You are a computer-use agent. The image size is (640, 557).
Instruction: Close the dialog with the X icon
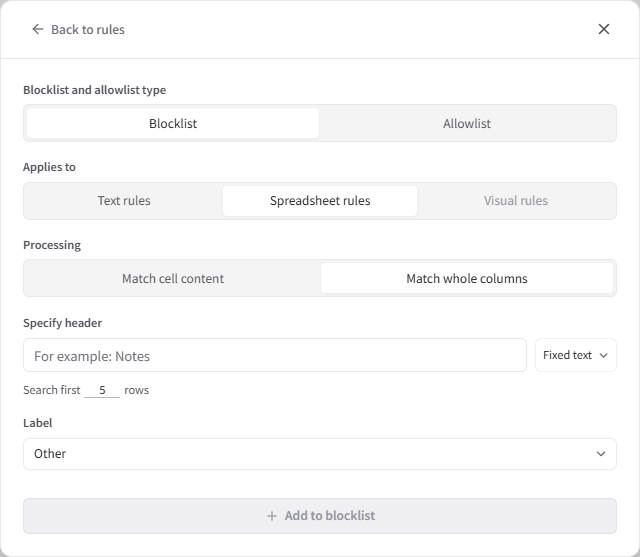click(x=604, y=29)
